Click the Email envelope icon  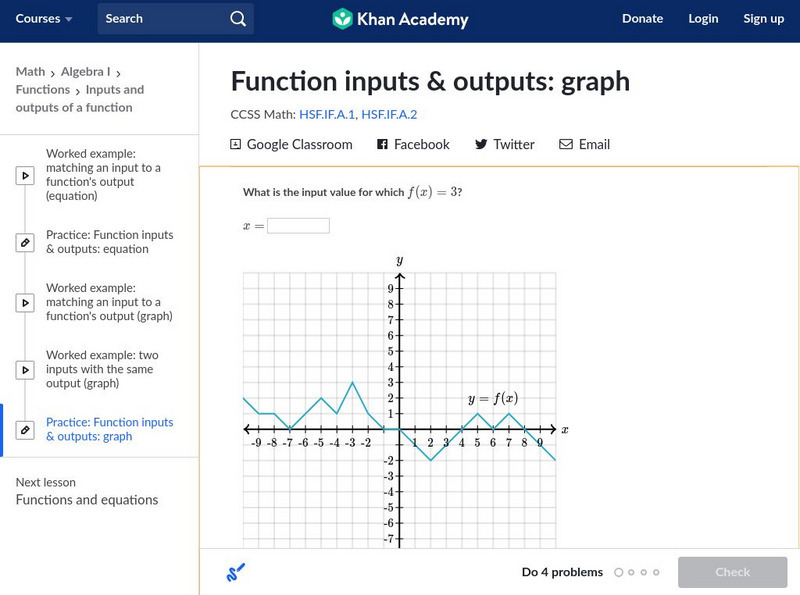click(x=566, y=144)
